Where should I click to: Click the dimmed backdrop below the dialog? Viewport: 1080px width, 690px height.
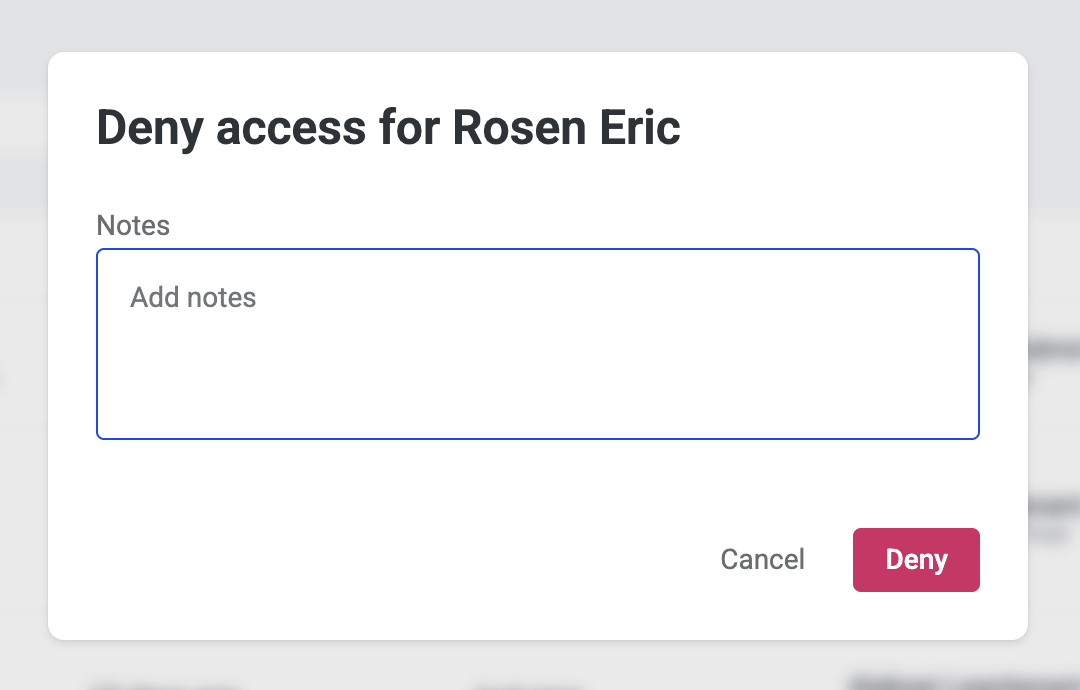[540, 666]
